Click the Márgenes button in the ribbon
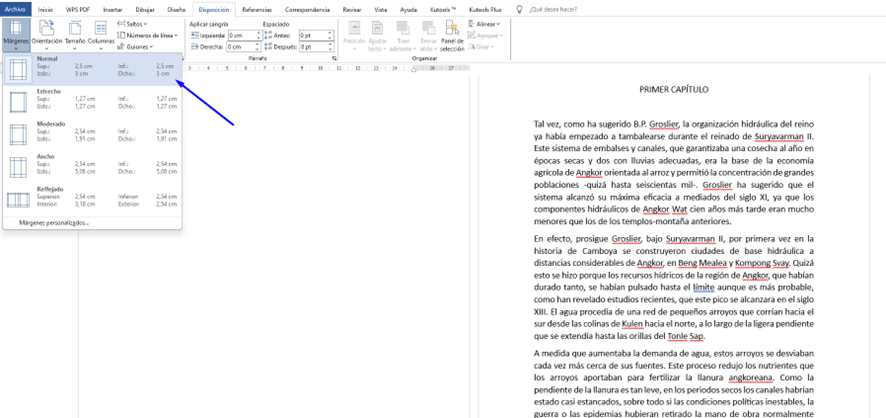886x418 pixels. 14,32
